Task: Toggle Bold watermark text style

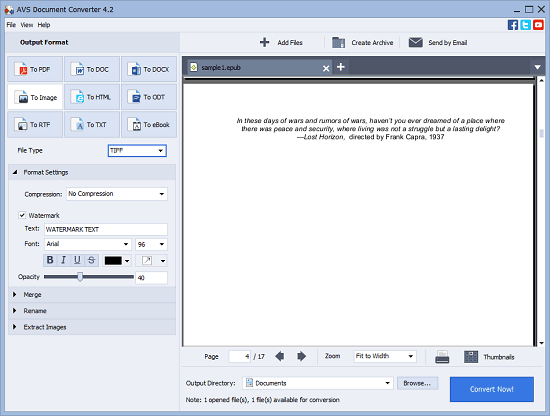Action: (x=50, y=260)
